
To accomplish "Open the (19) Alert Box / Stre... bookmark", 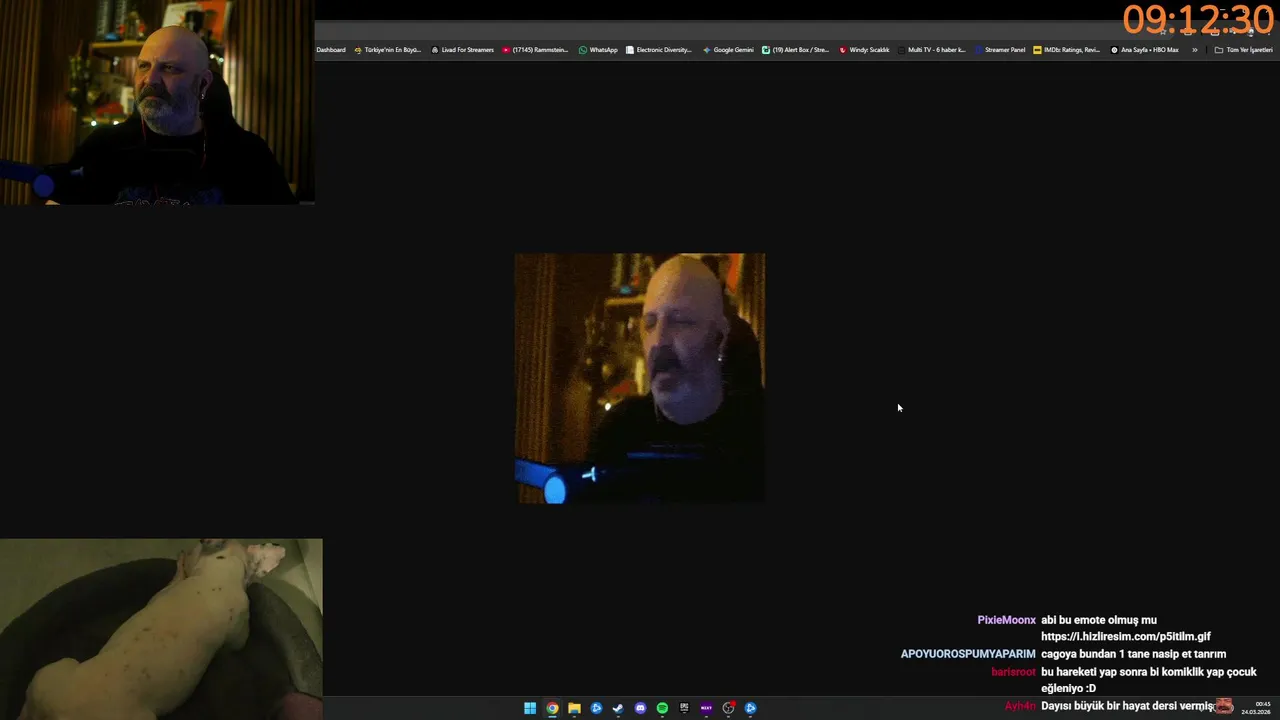I will pyautogui.click(x=795, y=50).
